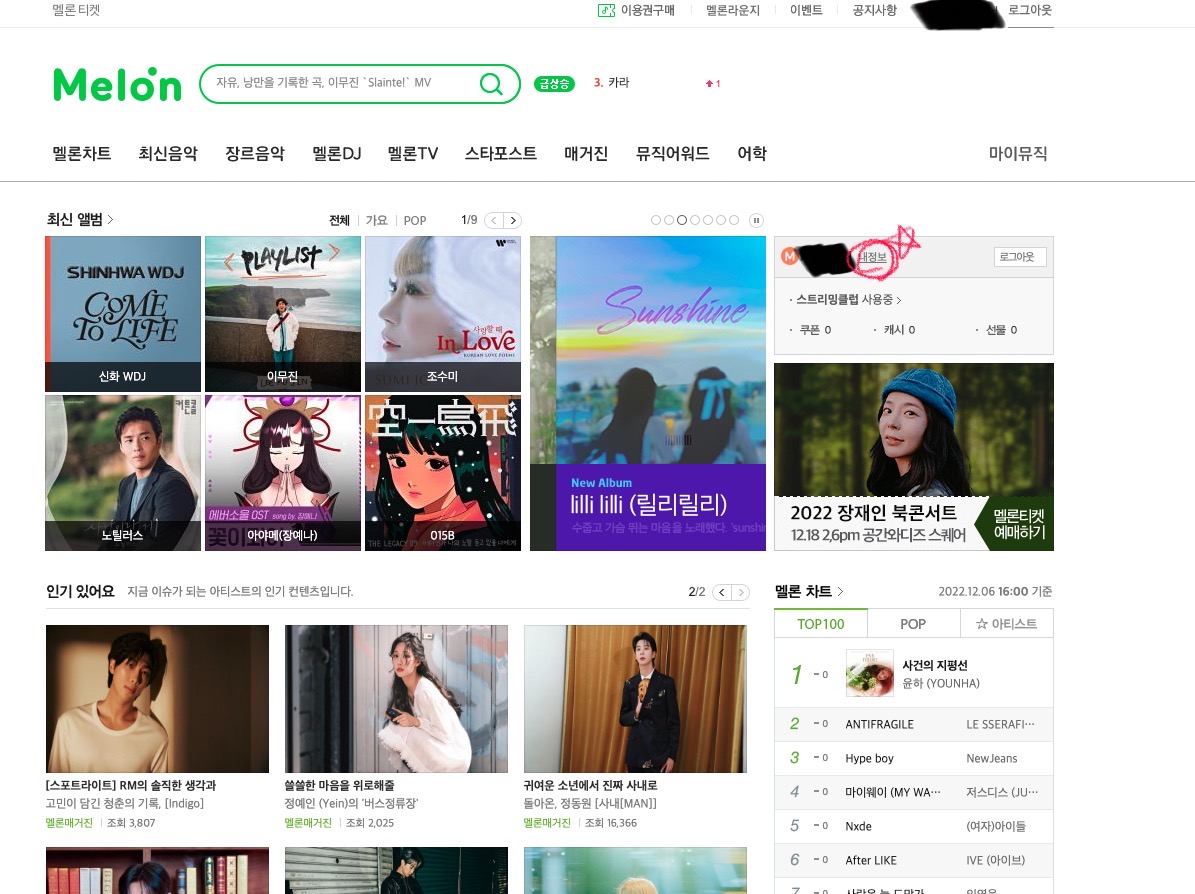Expand 스트리밍클럽 사용중 details
This screenshot has width=1195, height=894.
(x=848, y=300)
